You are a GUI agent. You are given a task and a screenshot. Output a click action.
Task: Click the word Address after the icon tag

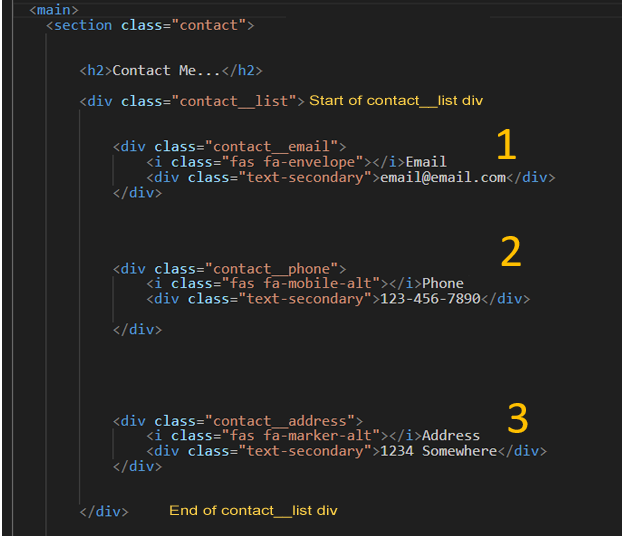451,435
